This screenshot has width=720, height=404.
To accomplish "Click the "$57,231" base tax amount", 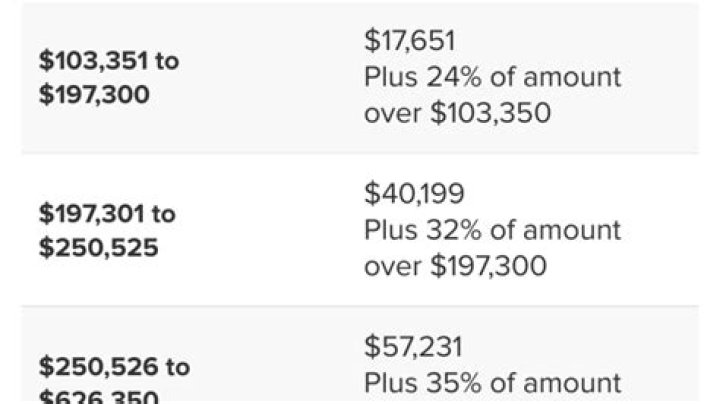I will [413, 347].
